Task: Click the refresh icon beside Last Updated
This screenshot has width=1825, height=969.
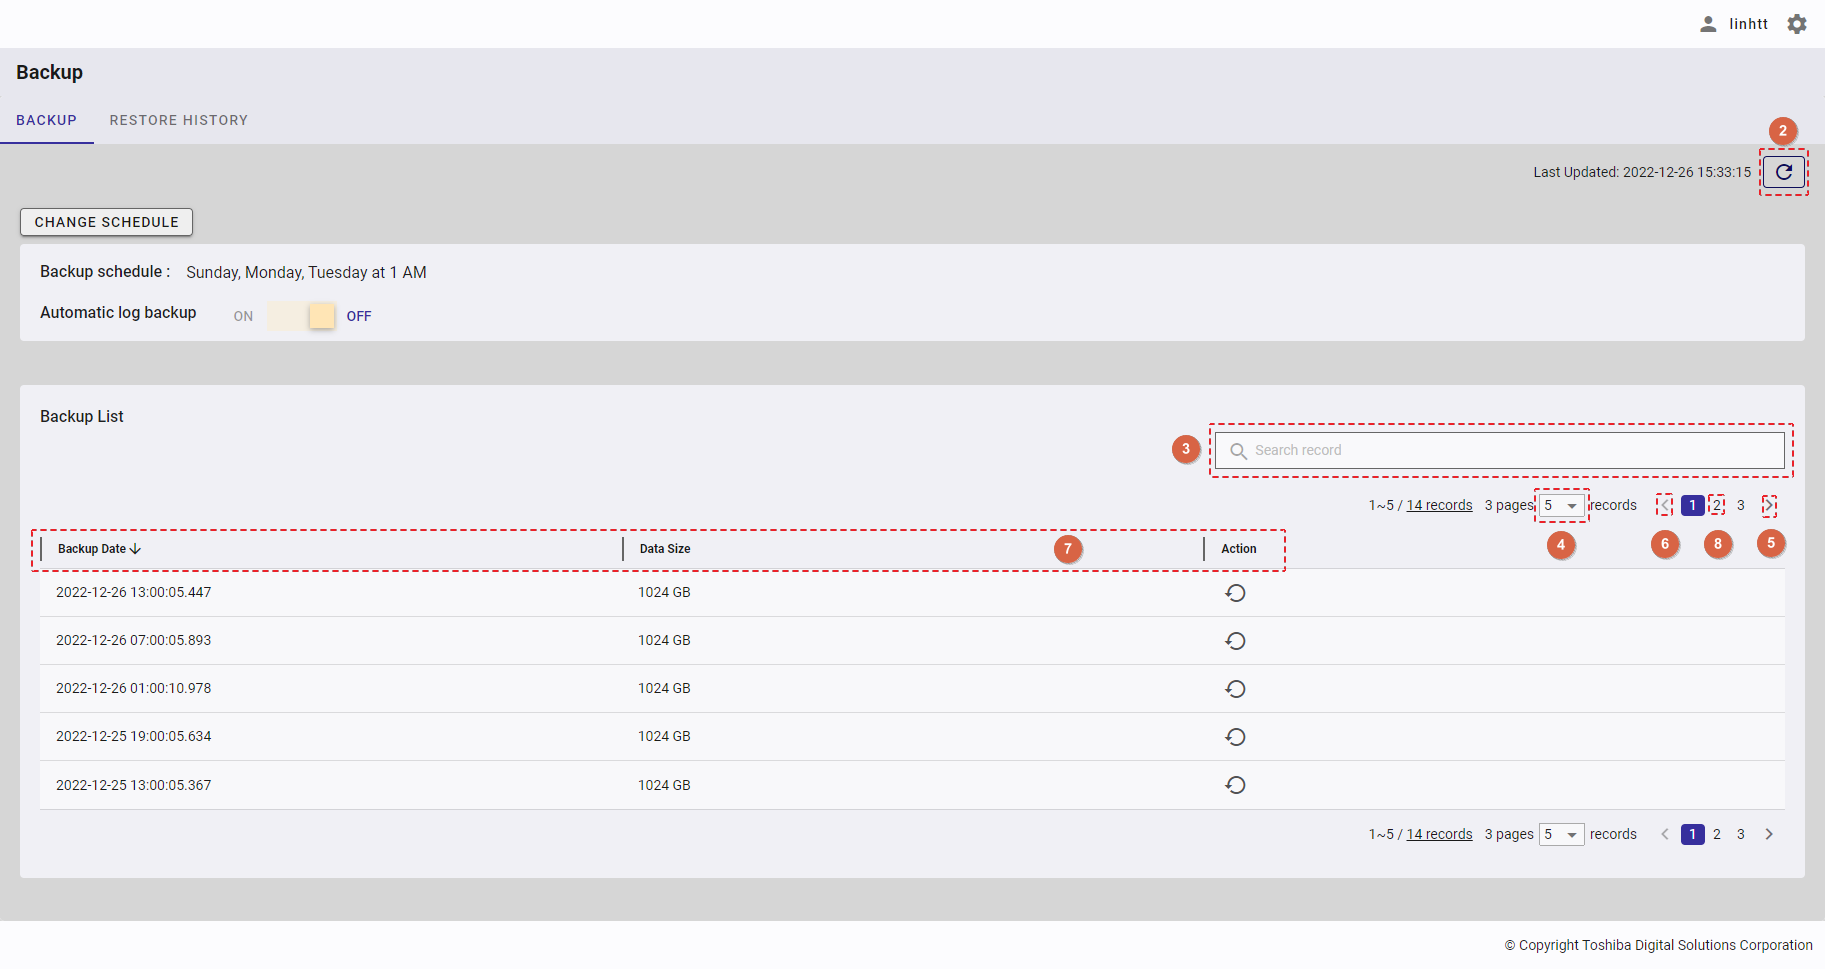Action: point(1783,172)
